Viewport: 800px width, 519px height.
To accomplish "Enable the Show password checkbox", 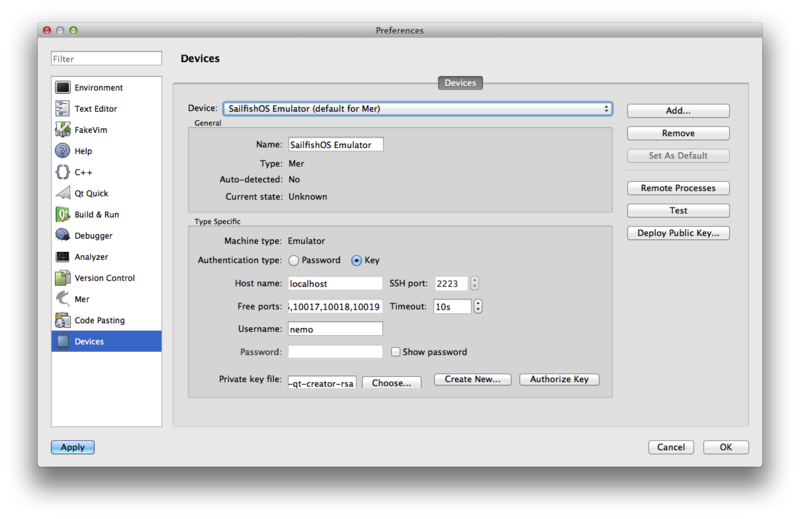I will click(x=395, y=352).
